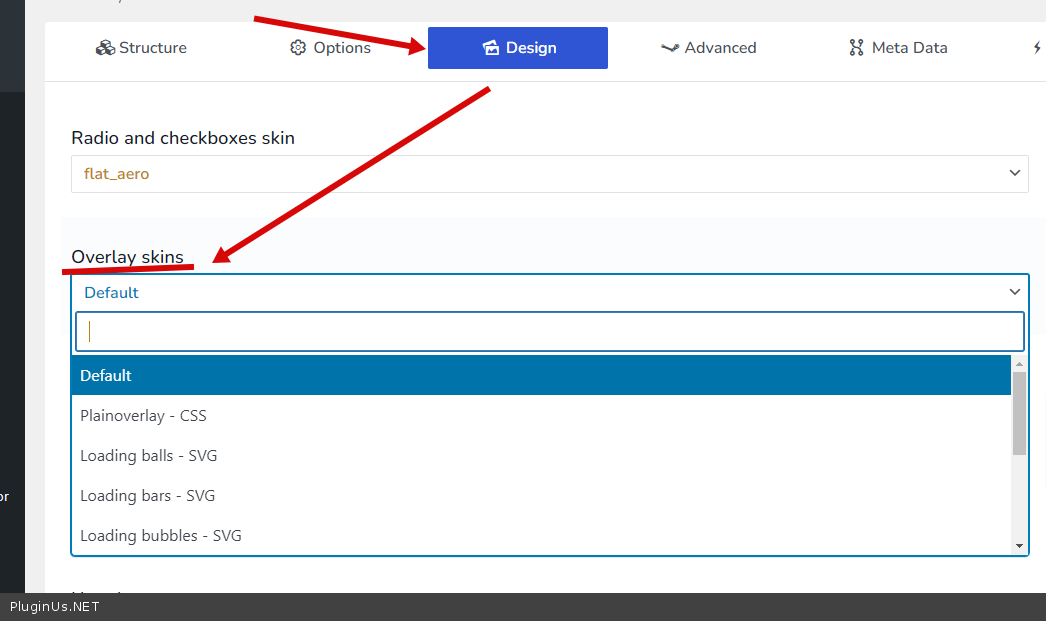Click the lightning bolt icon tab

tap(1037, 48)
